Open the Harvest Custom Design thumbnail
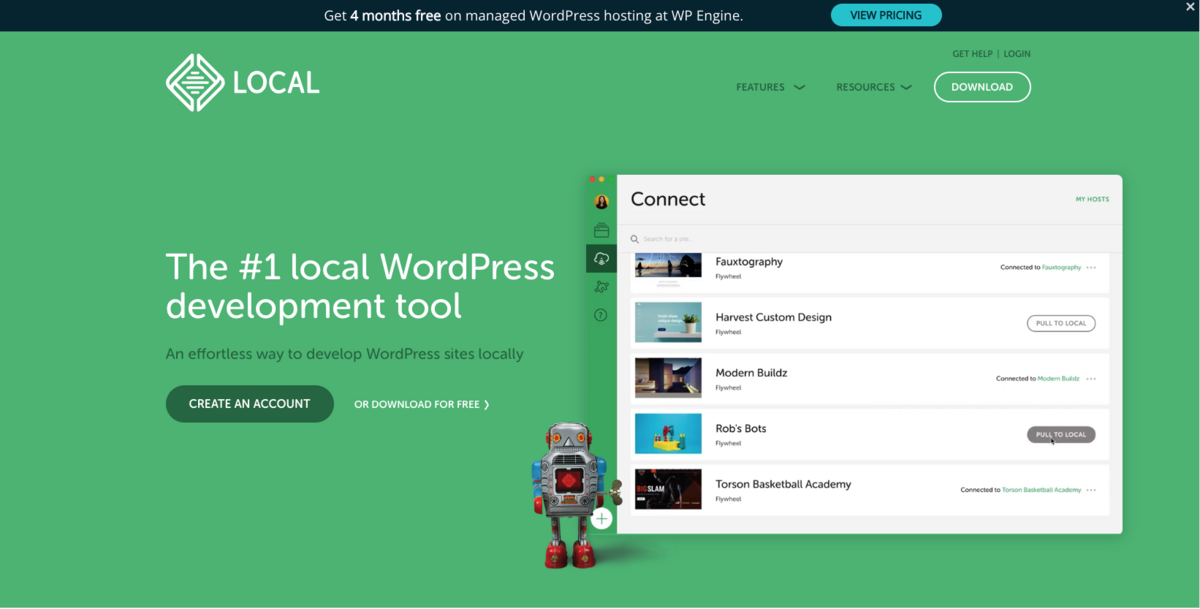Screen dimensions: 1200x609 coord(668,322)
